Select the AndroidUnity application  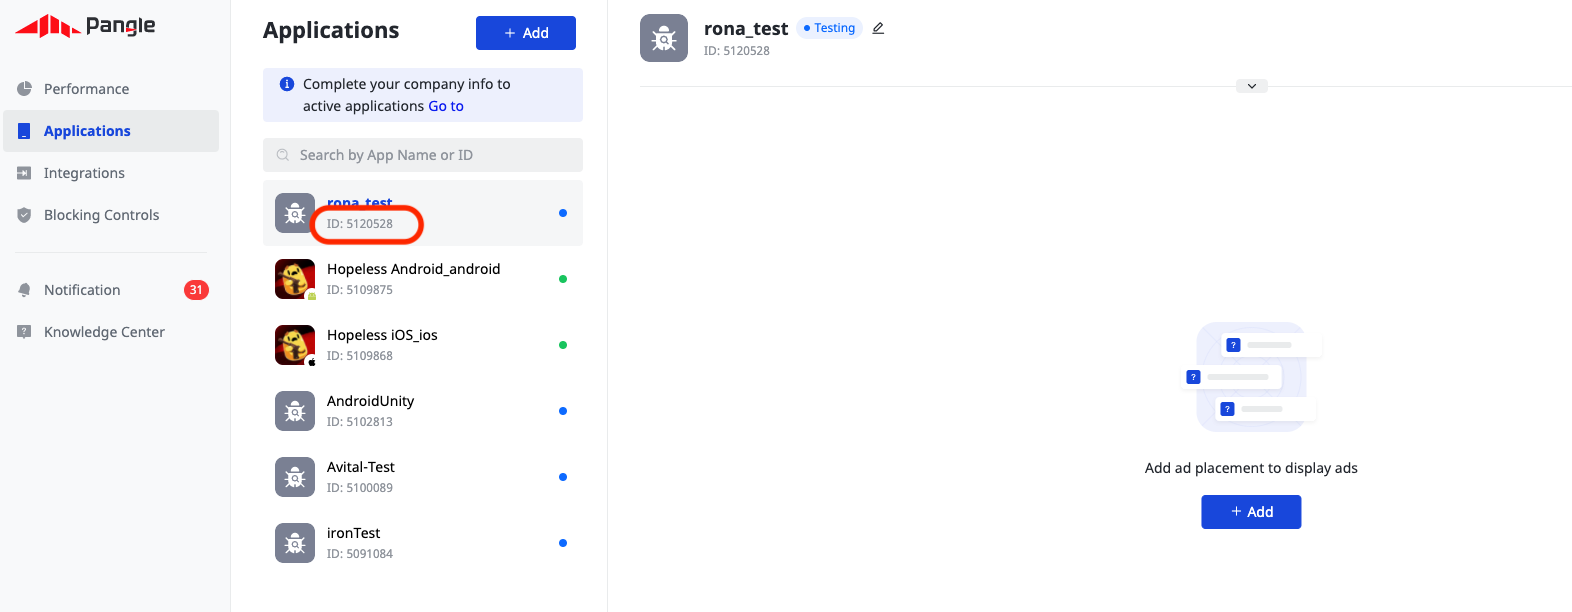(423, 411)
